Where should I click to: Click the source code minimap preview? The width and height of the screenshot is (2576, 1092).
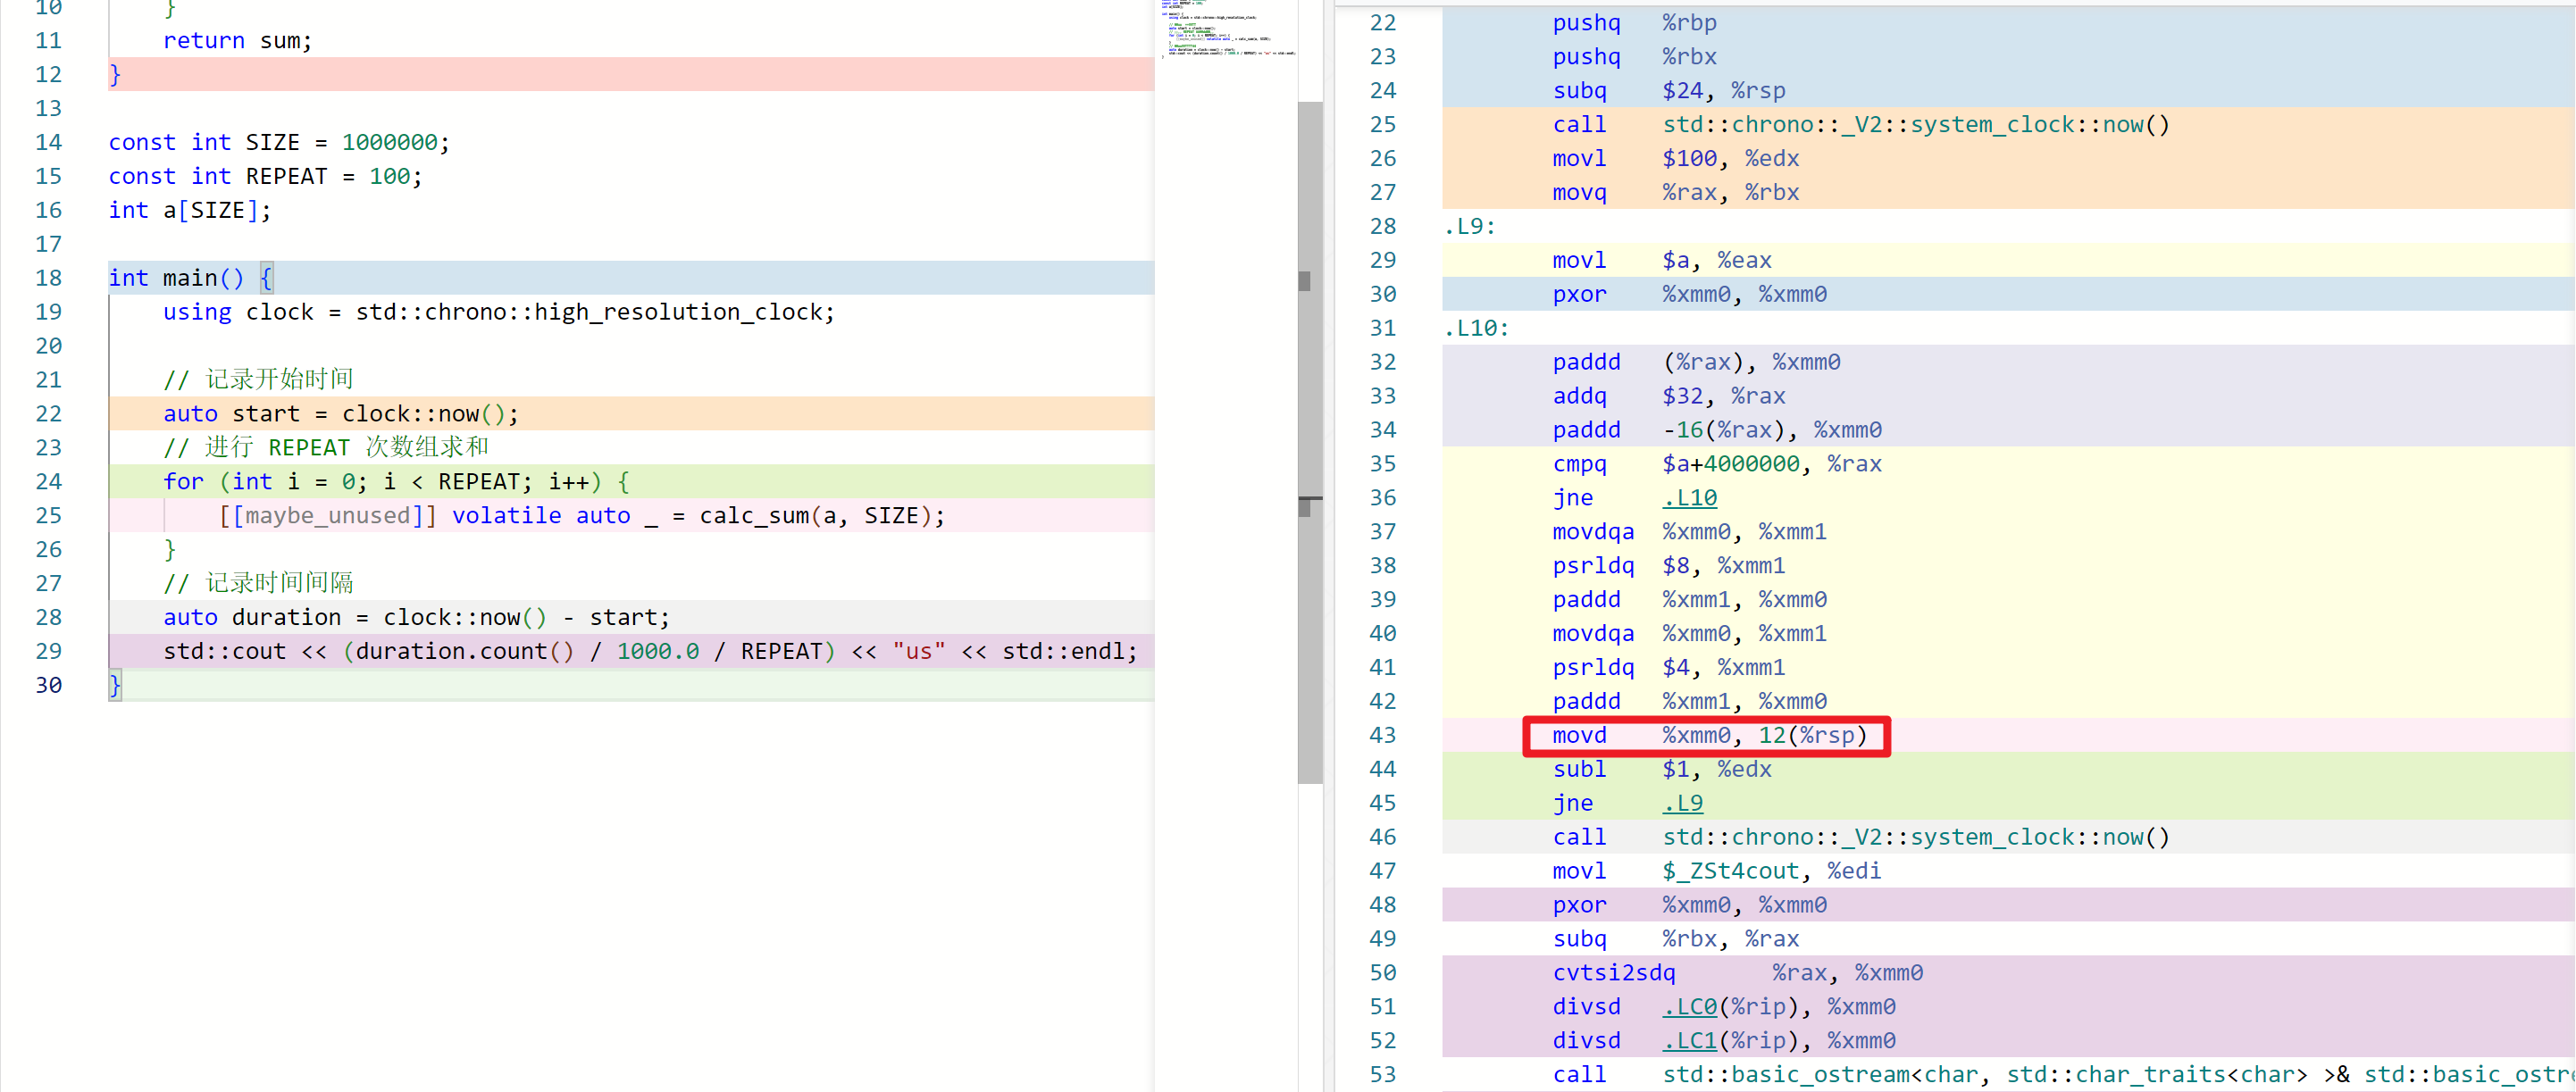(1227, 30)
